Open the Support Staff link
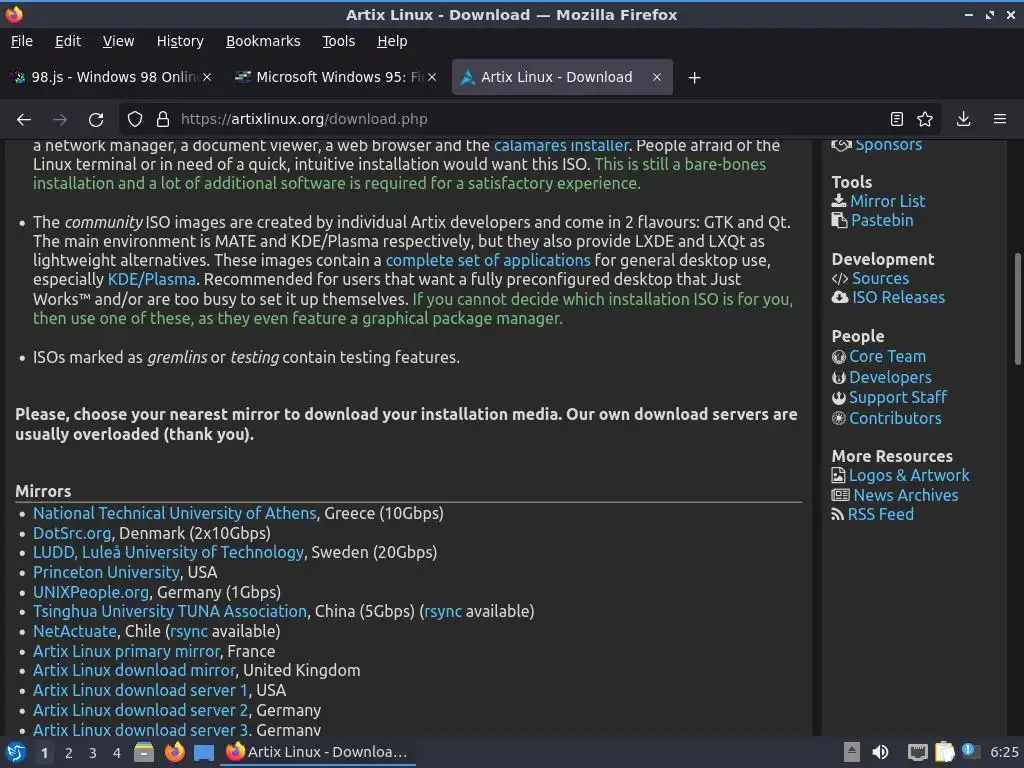1024x768 pixels. [x=897, y=397]
